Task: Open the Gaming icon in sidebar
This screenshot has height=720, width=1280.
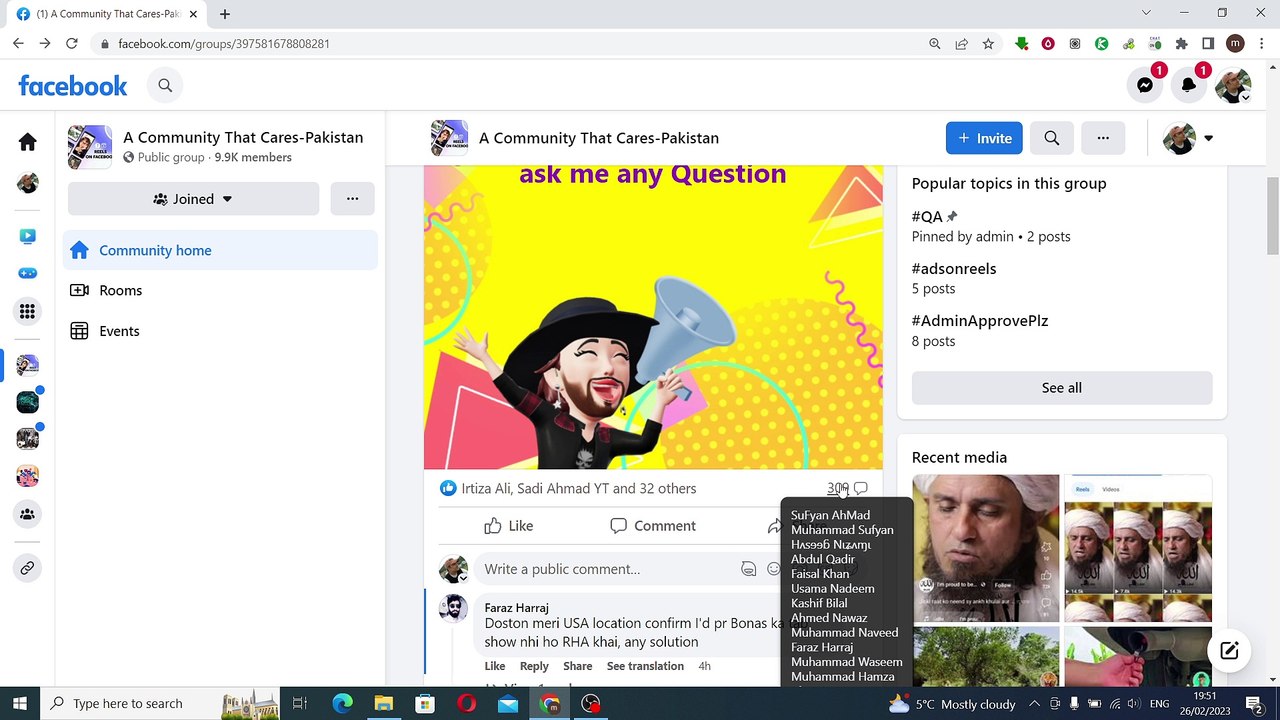Action: (x=27, y=273)
